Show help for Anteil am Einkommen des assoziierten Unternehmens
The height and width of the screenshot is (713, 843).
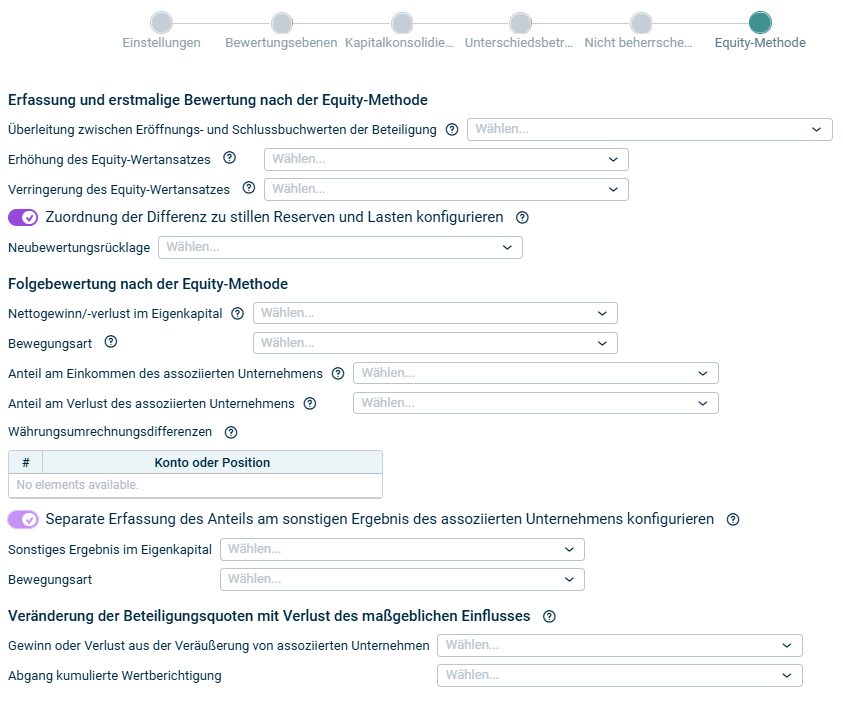click(338, 373)
